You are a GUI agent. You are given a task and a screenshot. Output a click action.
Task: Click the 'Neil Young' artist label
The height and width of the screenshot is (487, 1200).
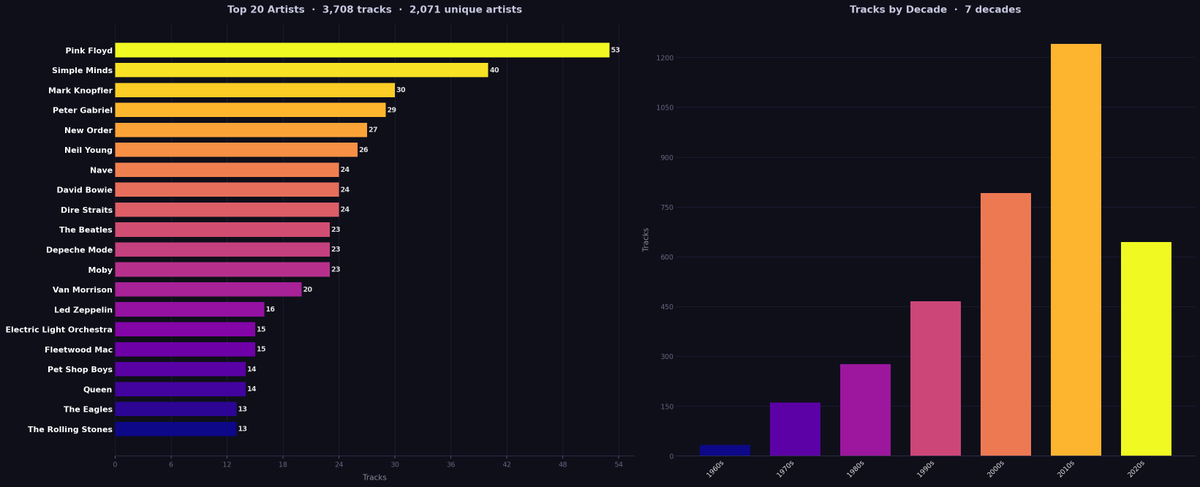88,150
